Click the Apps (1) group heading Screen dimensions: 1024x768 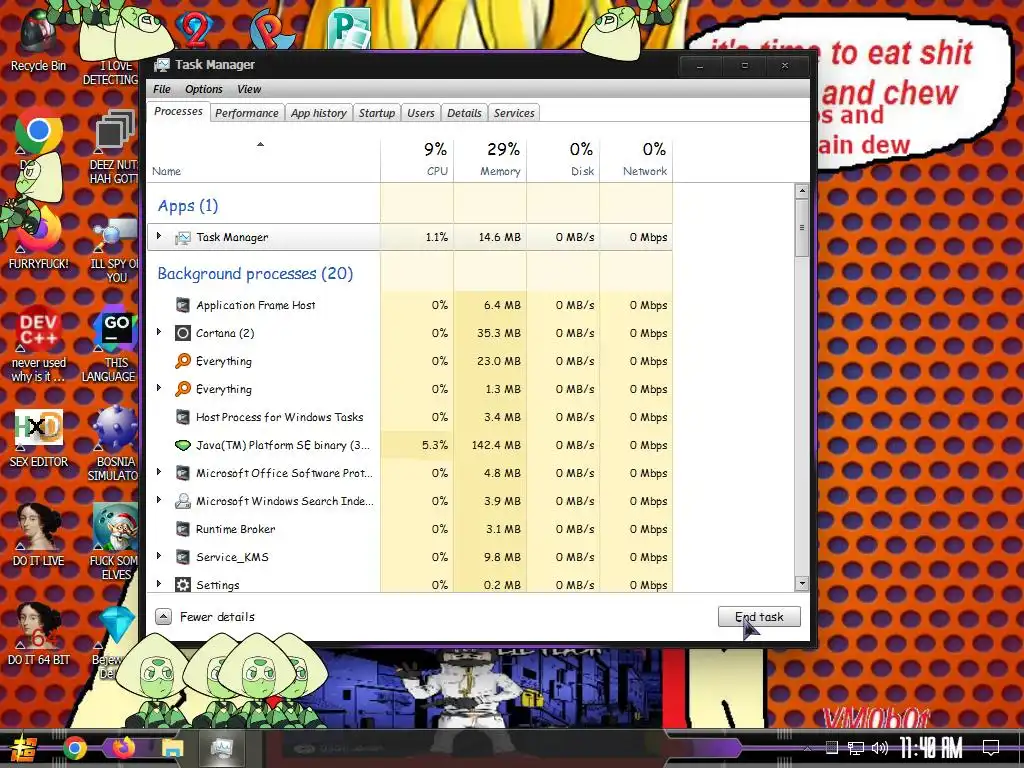(188, 206)
